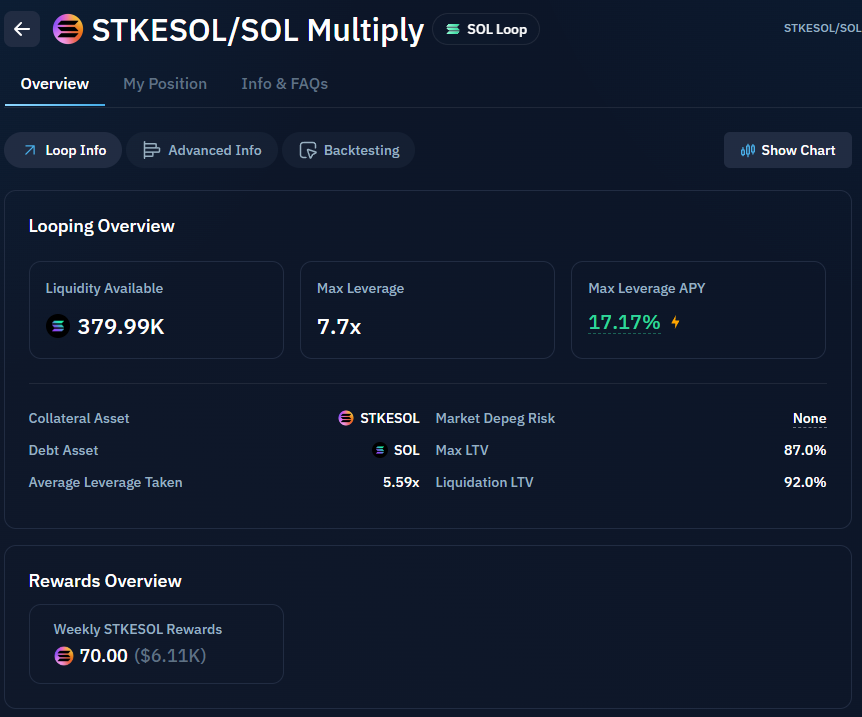Image resolution: width=862 pixels, height=717 pixels.
Task: Click the None depeg risk value
Action: 809,418
